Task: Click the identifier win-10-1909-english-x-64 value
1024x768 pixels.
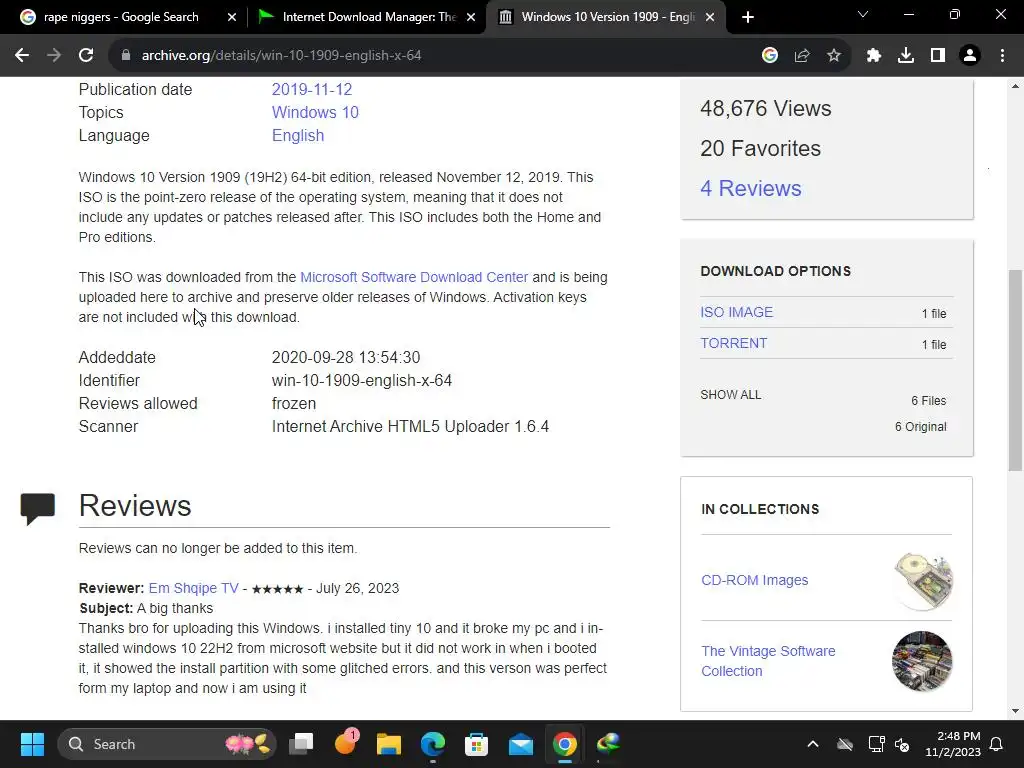Action: 362,380
